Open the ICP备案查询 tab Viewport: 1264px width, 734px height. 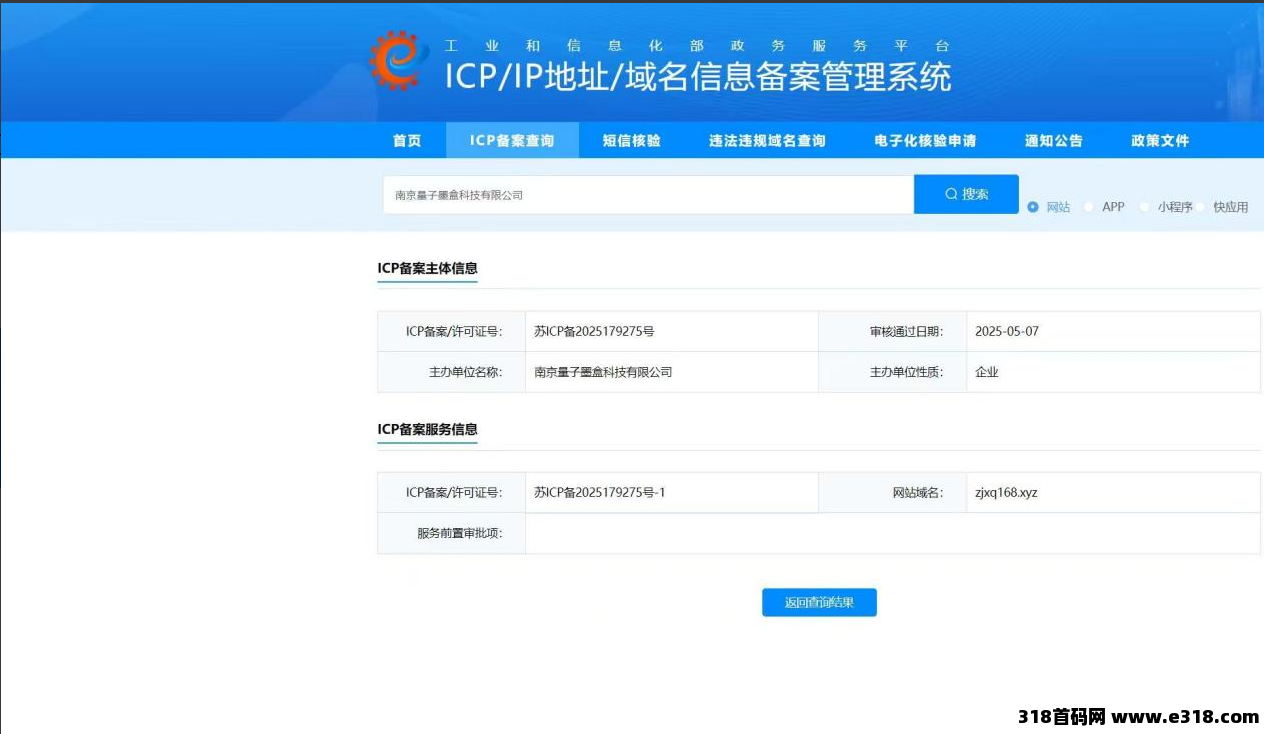(x=512, y=141)
